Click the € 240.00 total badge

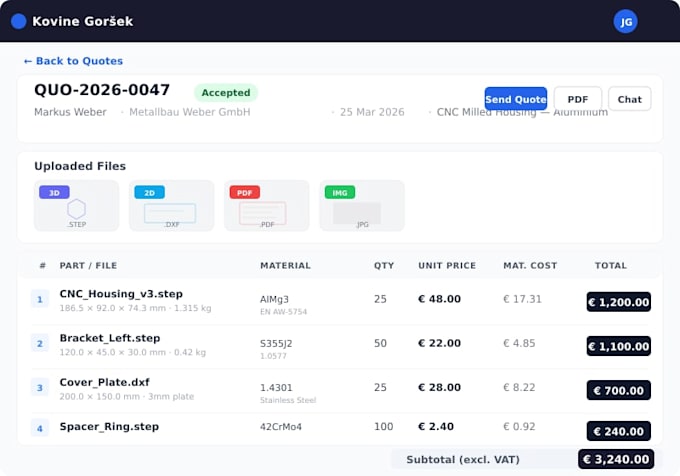618,431
